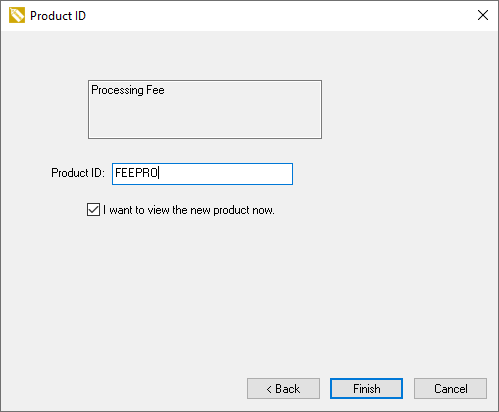Click empty lower part of description box
The width and height of the screenshot is (499, 412).
205,120
